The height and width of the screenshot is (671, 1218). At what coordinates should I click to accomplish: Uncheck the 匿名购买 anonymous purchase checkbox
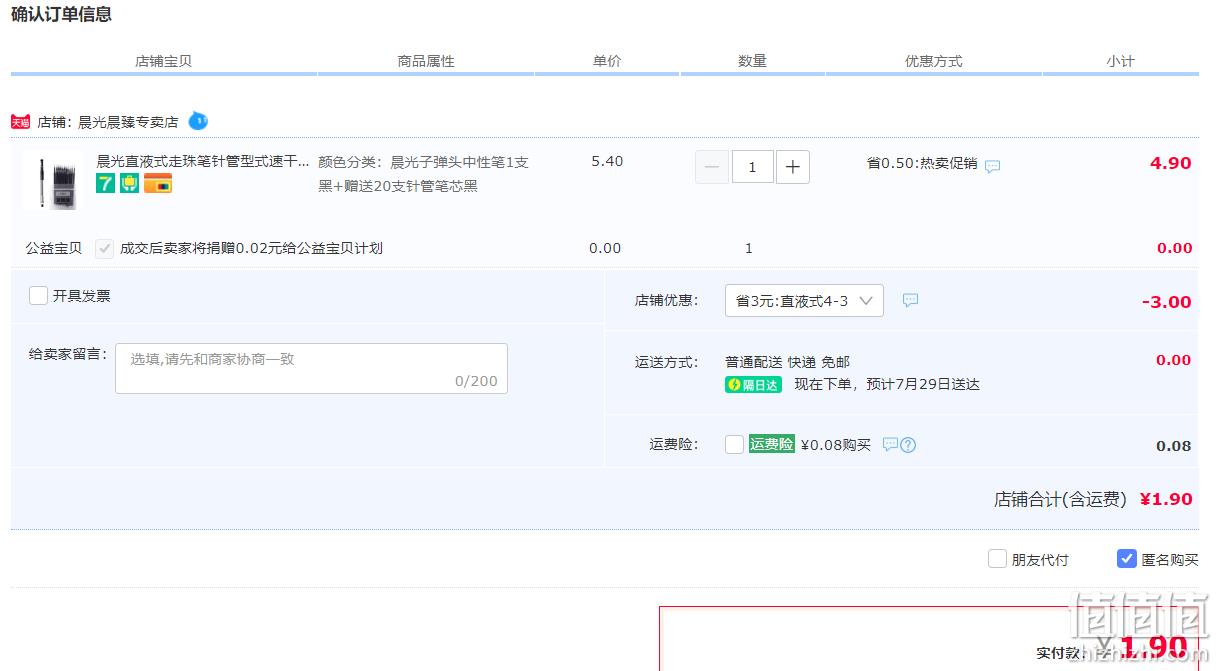[x=1127, y=559]
